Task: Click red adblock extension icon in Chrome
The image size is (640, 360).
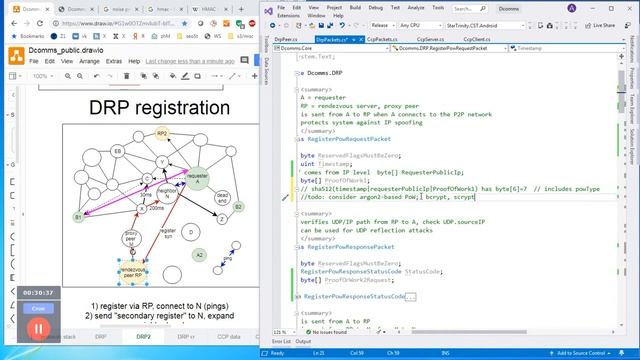Action: [252, 23]
